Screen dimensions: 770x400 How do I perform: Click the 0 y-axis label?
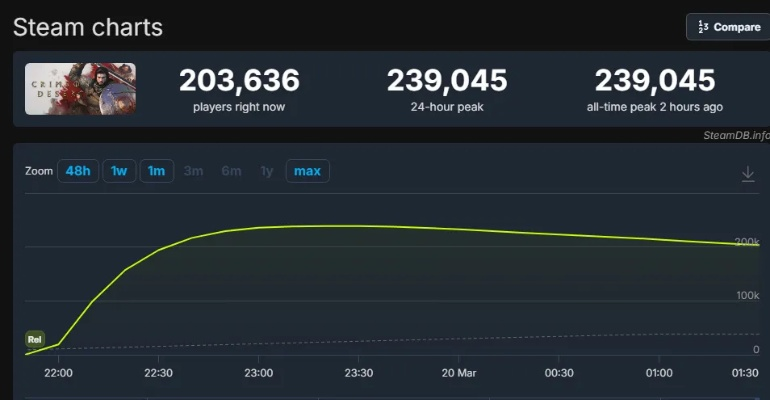(756, 349)
